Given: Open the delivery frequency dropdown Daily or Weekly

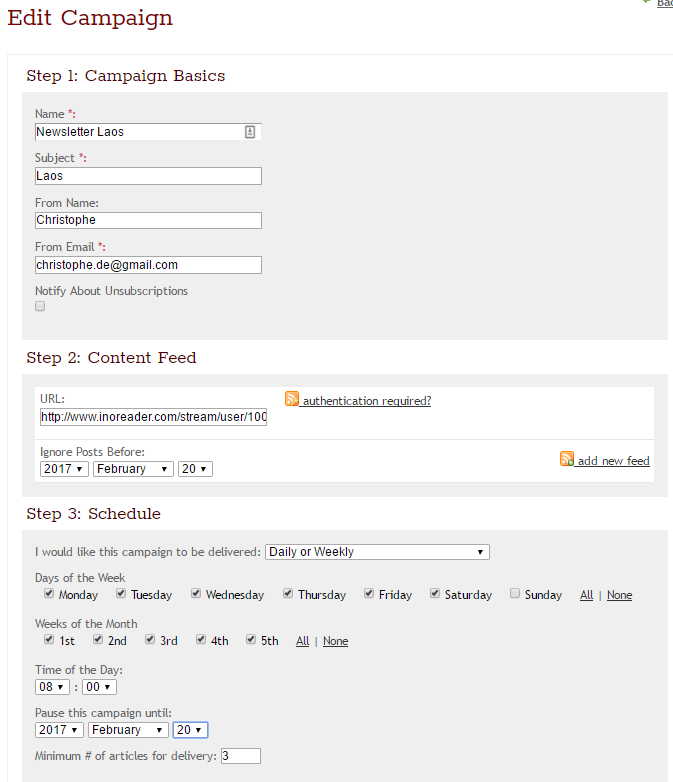Looking at the screenshot, I should pos(377,552).
